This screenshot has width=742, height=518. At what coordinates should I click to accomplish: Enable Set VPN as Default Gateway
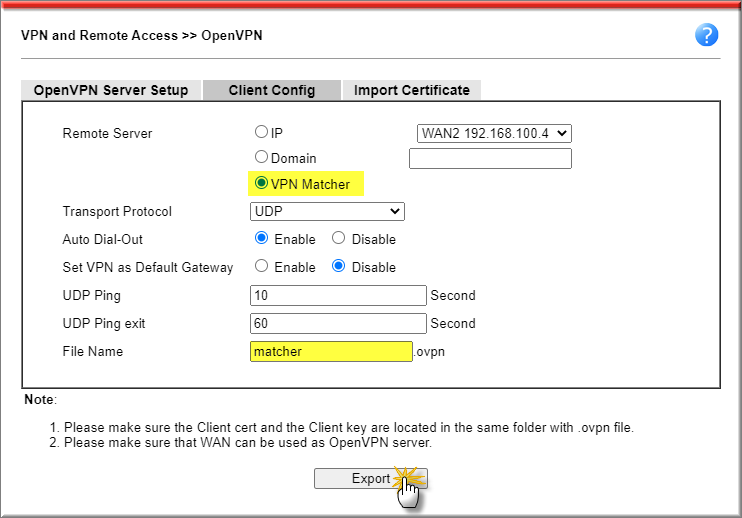point(261,266)
